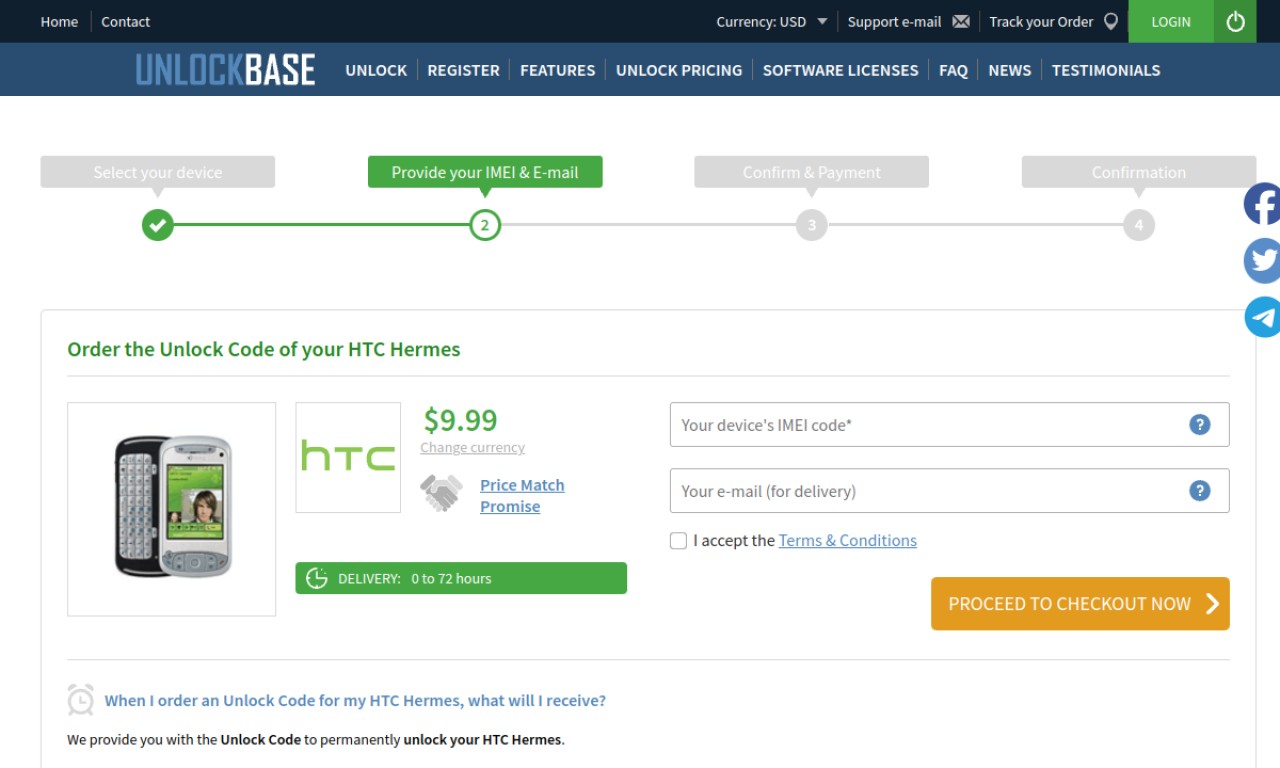Click the Track your Order location pin icon
The width and height of the screenshot is (1280, 768).
(x=1111, y=21)
